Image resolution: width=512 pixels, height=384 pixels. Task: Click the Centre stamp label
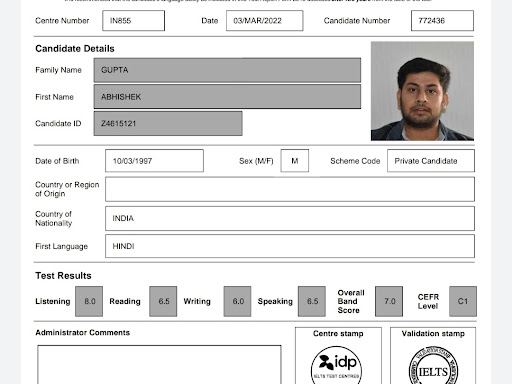click(338, 334)
